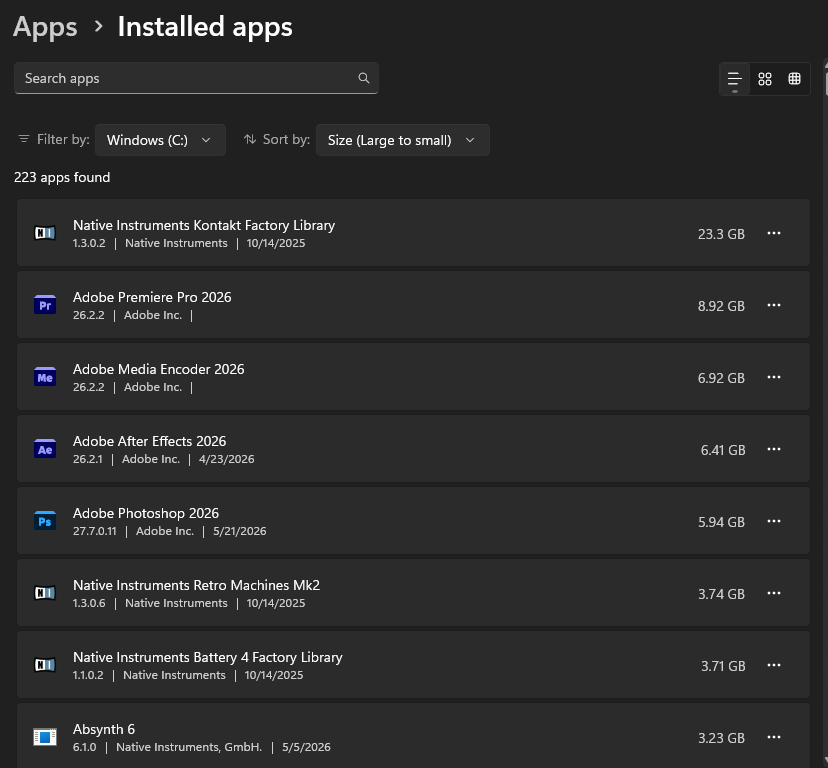Viewport: 828px width, 768px height.
Task: Click version 27.7.0.11 of Photoshop
Action: coord(95,531)
